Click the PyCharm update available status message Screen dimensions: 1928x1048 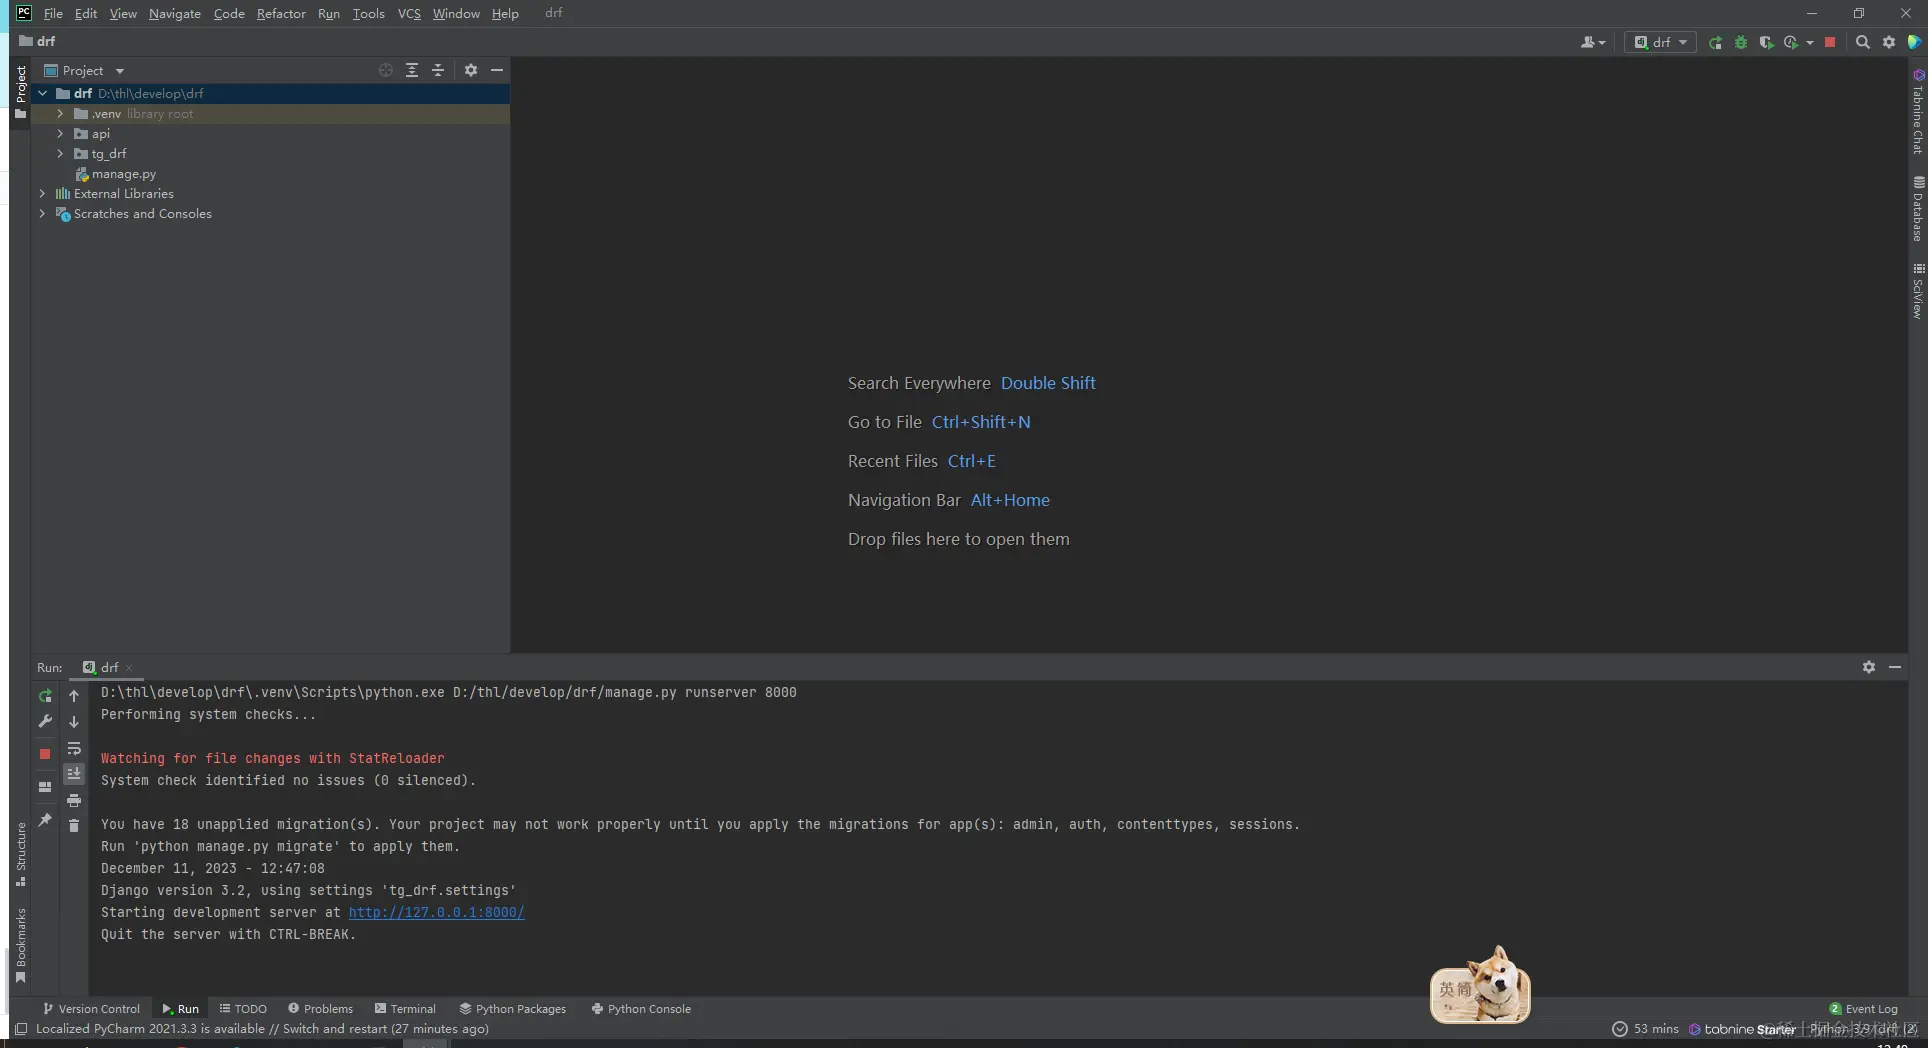[262, 1029]
